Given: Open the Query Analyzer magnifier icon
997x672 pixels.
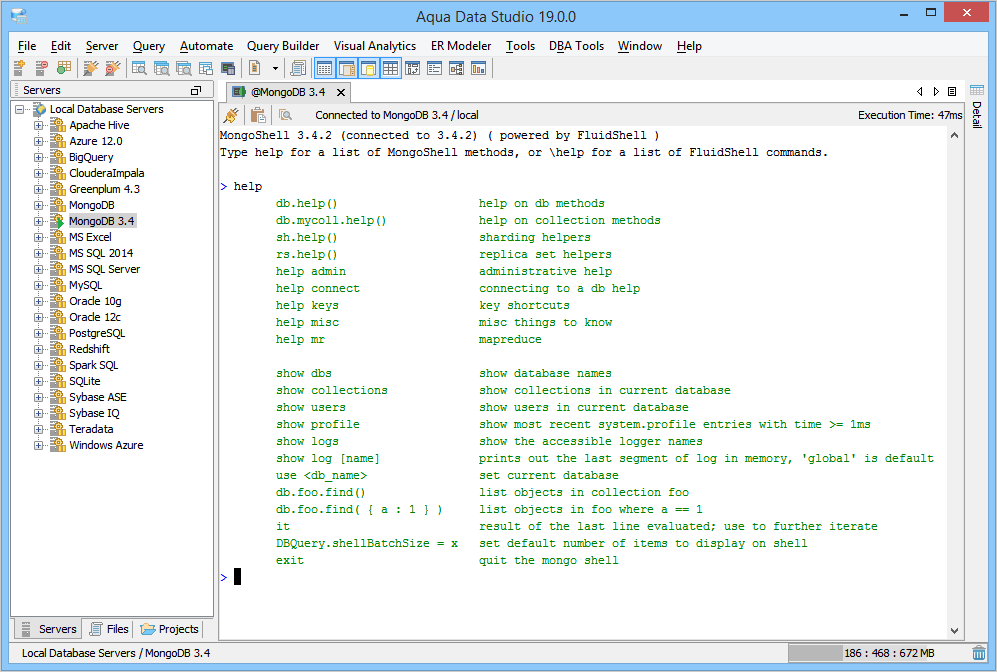Looking at the screenshot, I should (139, 68).
